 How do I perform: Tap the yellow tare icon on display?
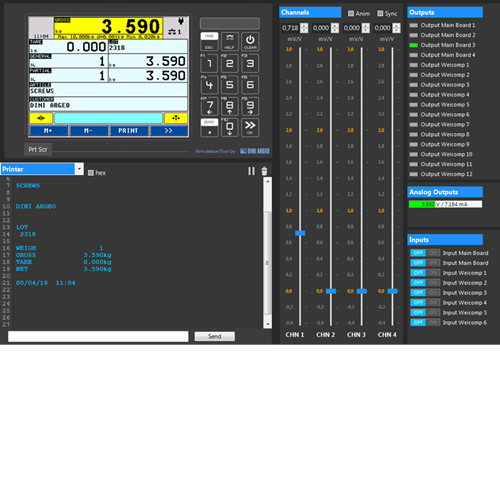pos(176,118)
